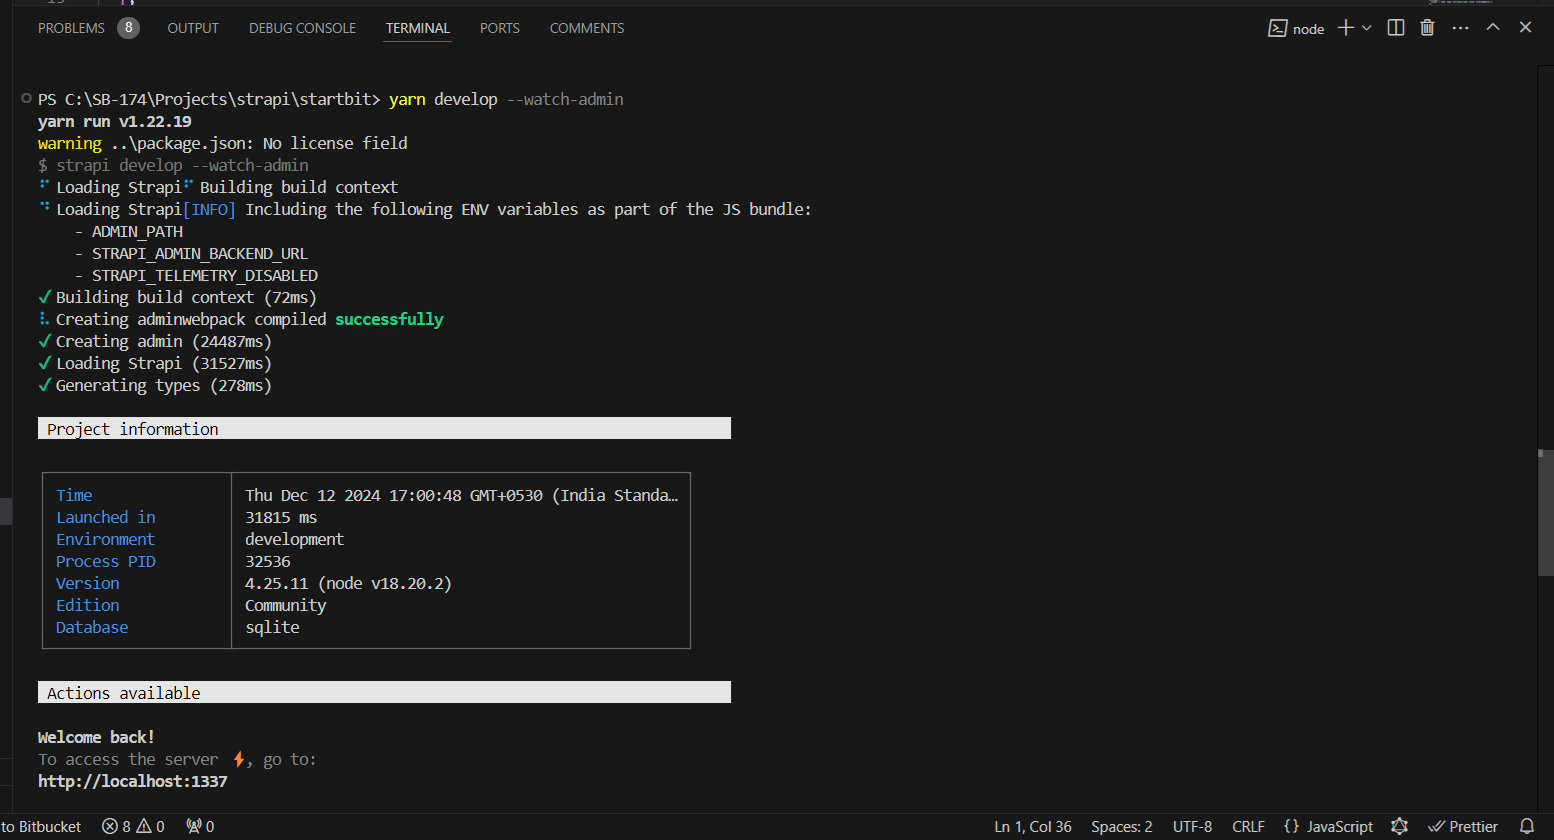
Task: Change file encoding UTF-8
Action: coord(1192,827)
